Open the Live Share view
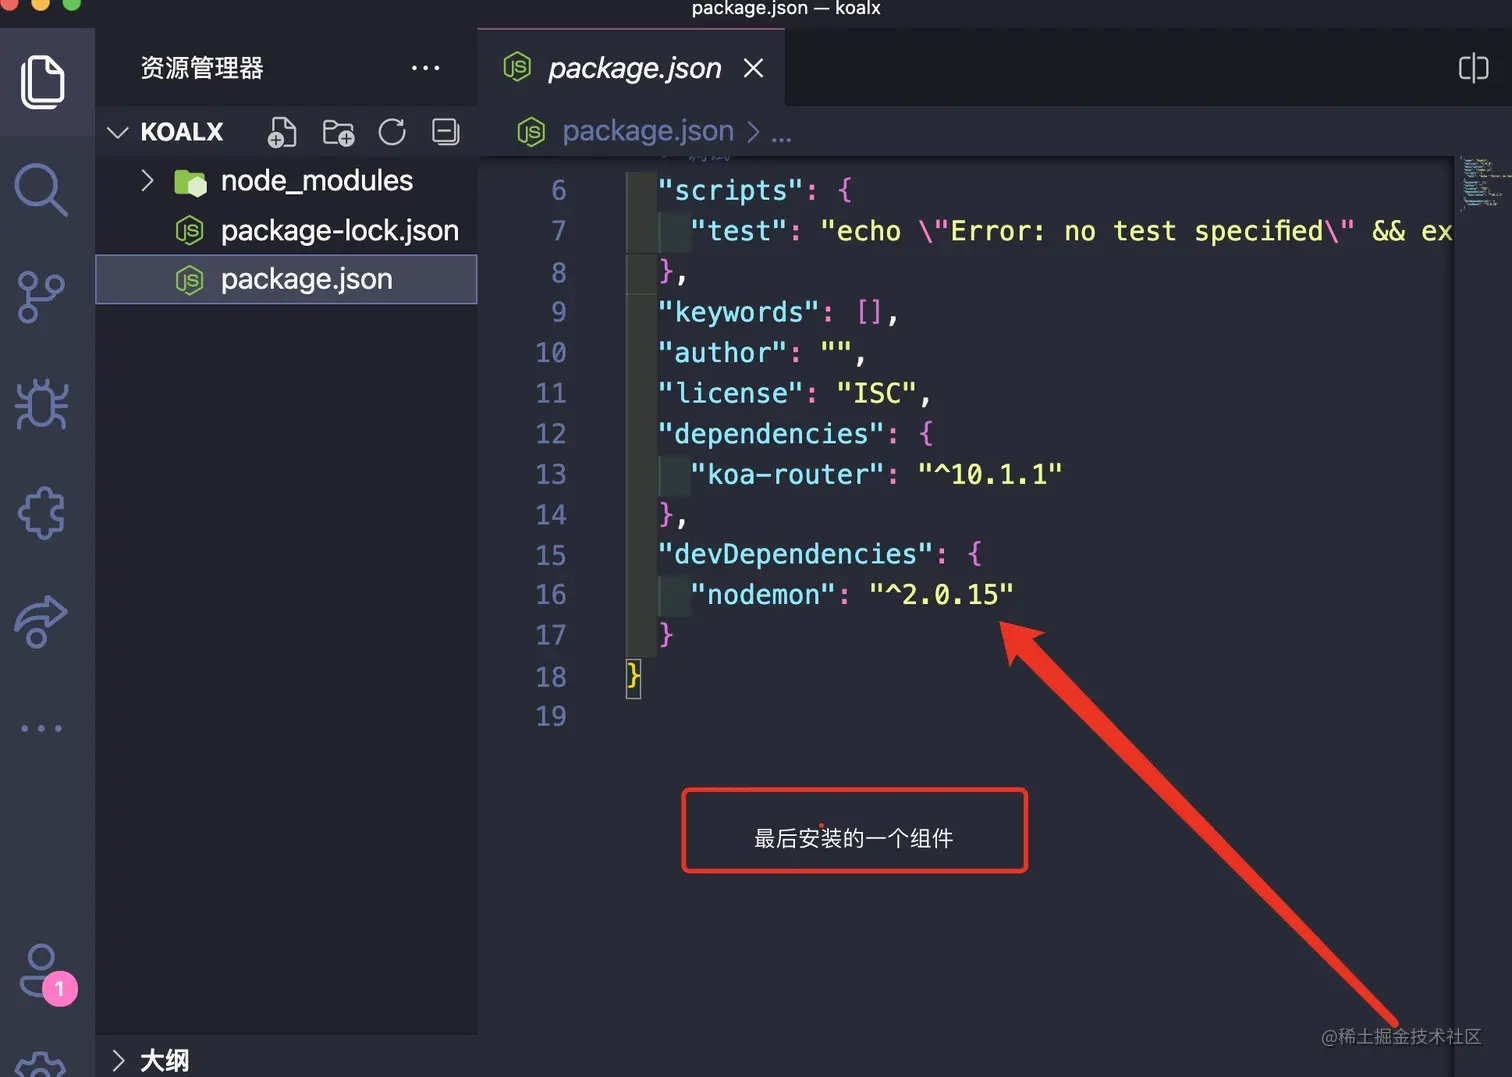Screen dimensions: 1512x1077 [x=41, y=621]
